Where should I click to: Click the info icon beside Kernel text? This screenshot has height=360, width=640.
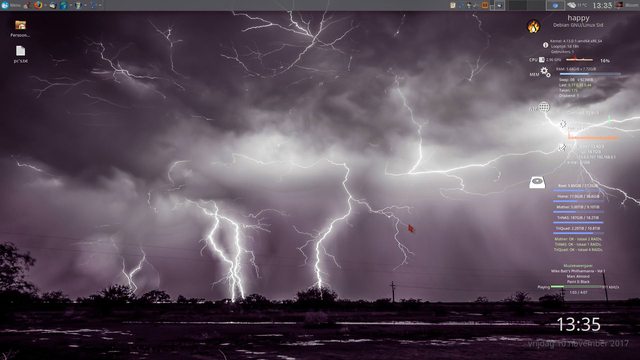tap(545, 45)
